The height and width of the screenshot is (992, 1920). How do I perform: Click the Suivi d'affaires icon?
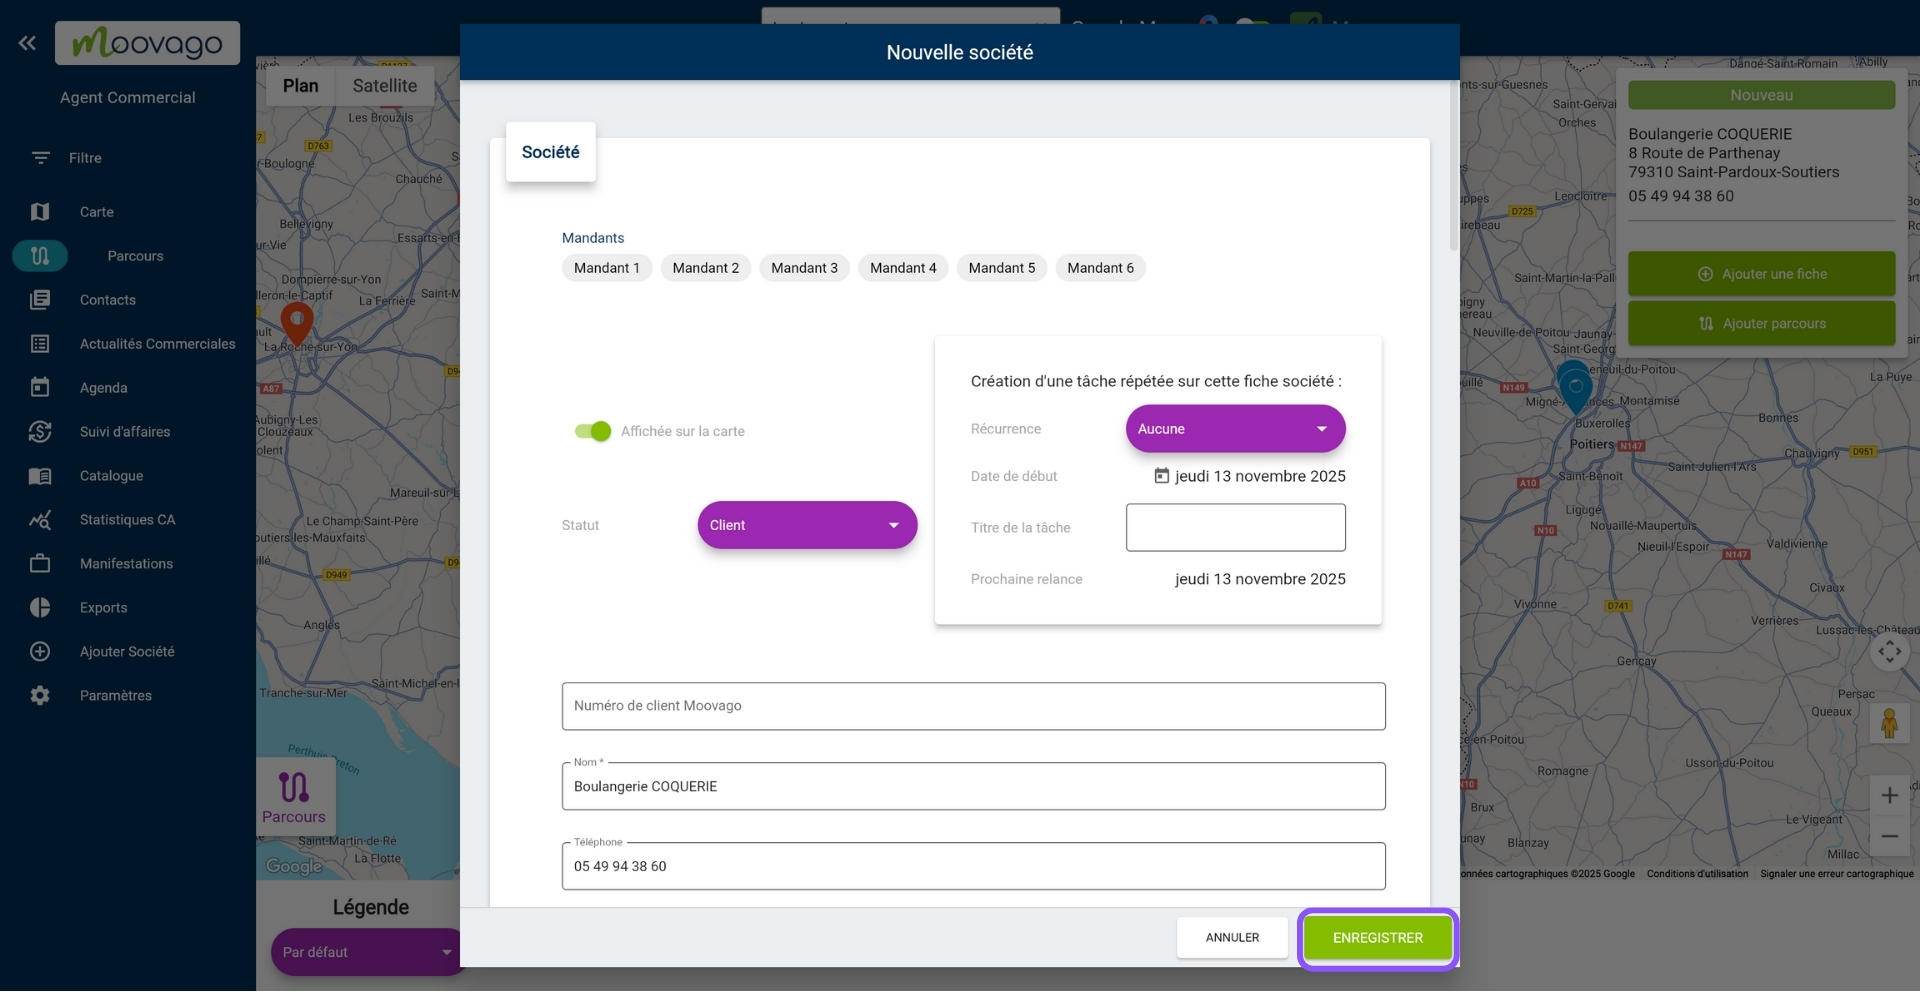click(40, 432)
